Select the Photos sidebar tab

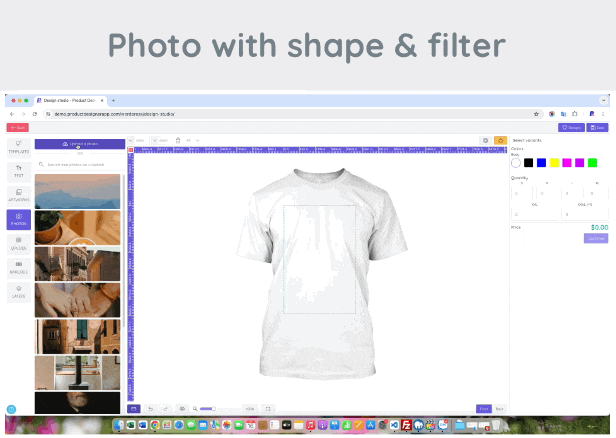(19, 218)
